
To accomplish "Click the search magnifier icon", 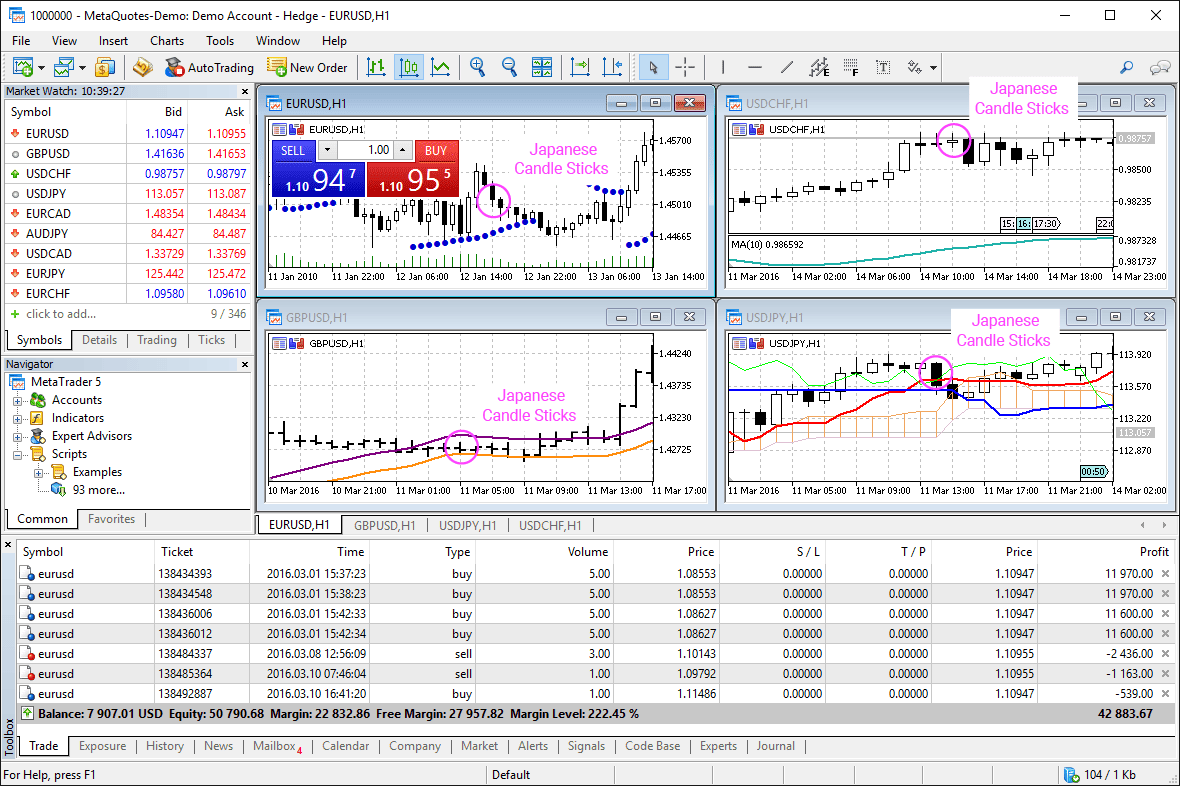I will [1127, 68].
